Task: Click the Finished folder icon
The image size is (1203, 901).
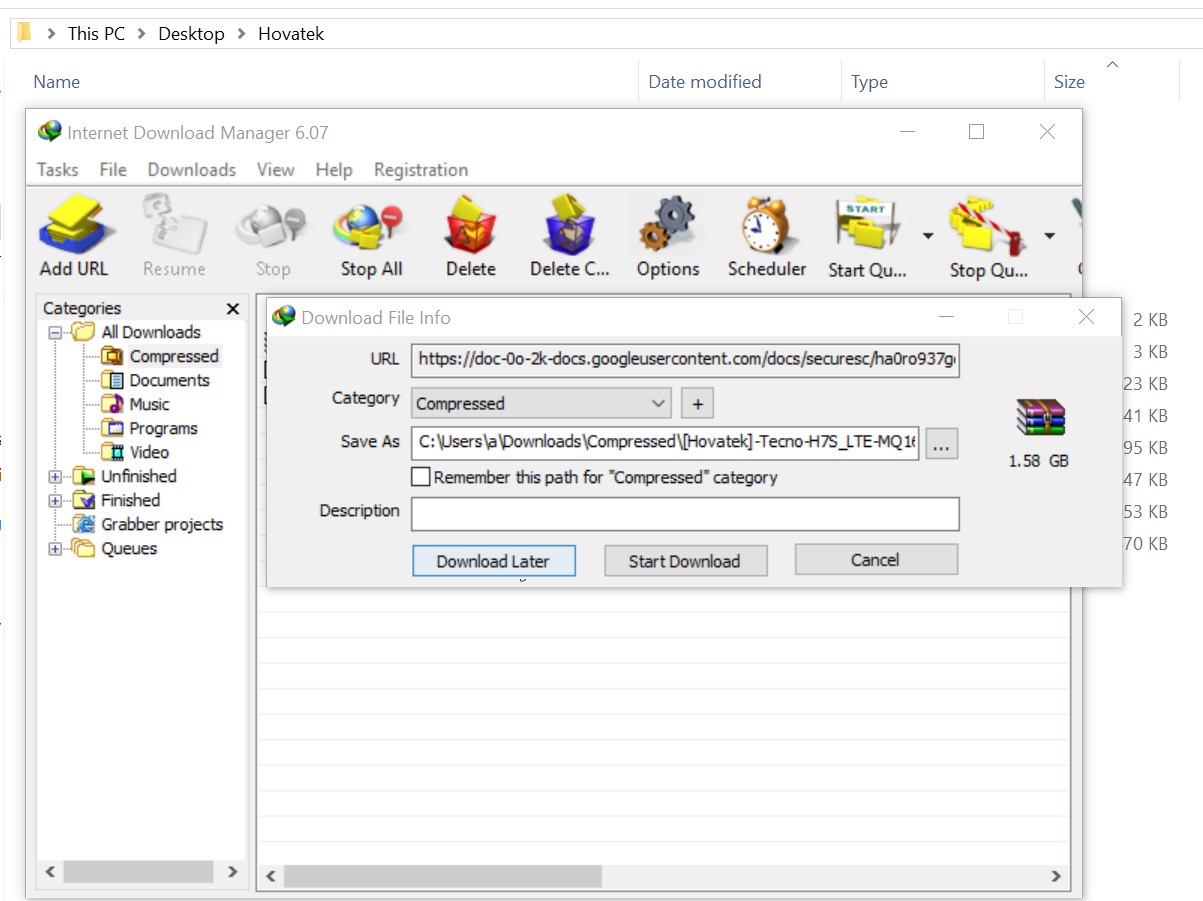Action: click(x=84, y=500)
